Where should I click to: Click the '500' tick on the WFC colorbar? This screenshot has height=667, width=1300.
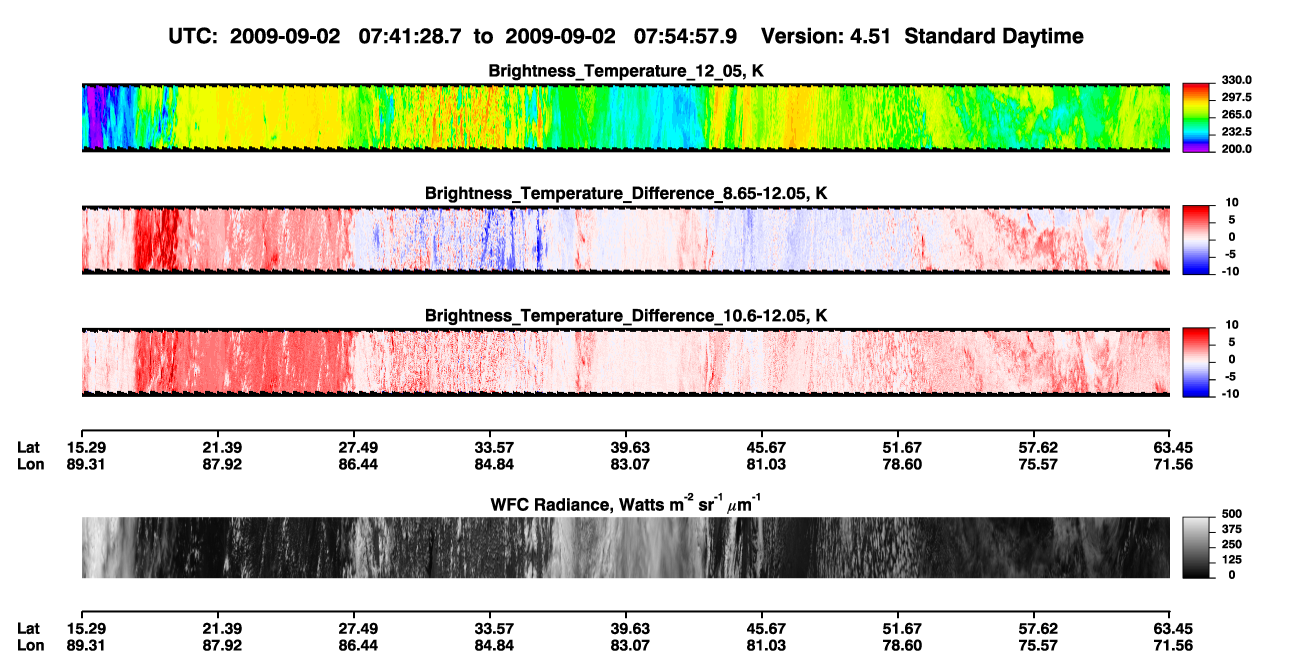pyautogui.click(x=1231, y=515)
